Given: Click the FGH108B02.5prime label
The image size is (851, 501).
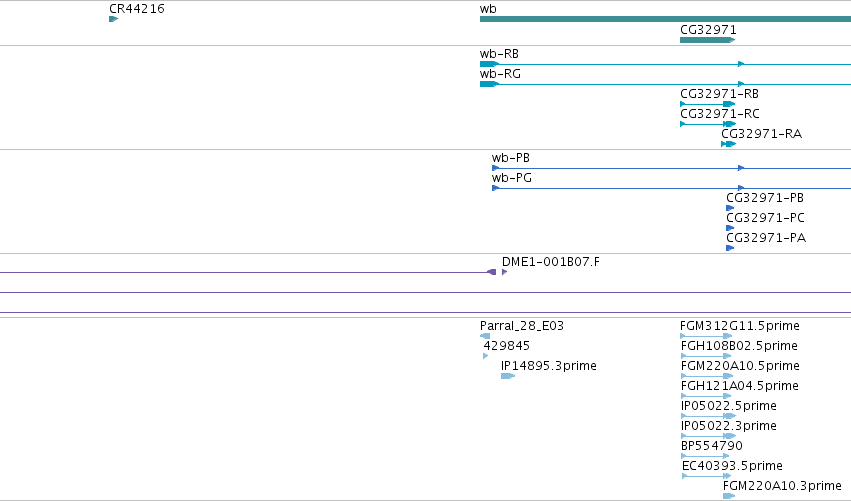Looking at the screenshot, I should tap(739, 346).
